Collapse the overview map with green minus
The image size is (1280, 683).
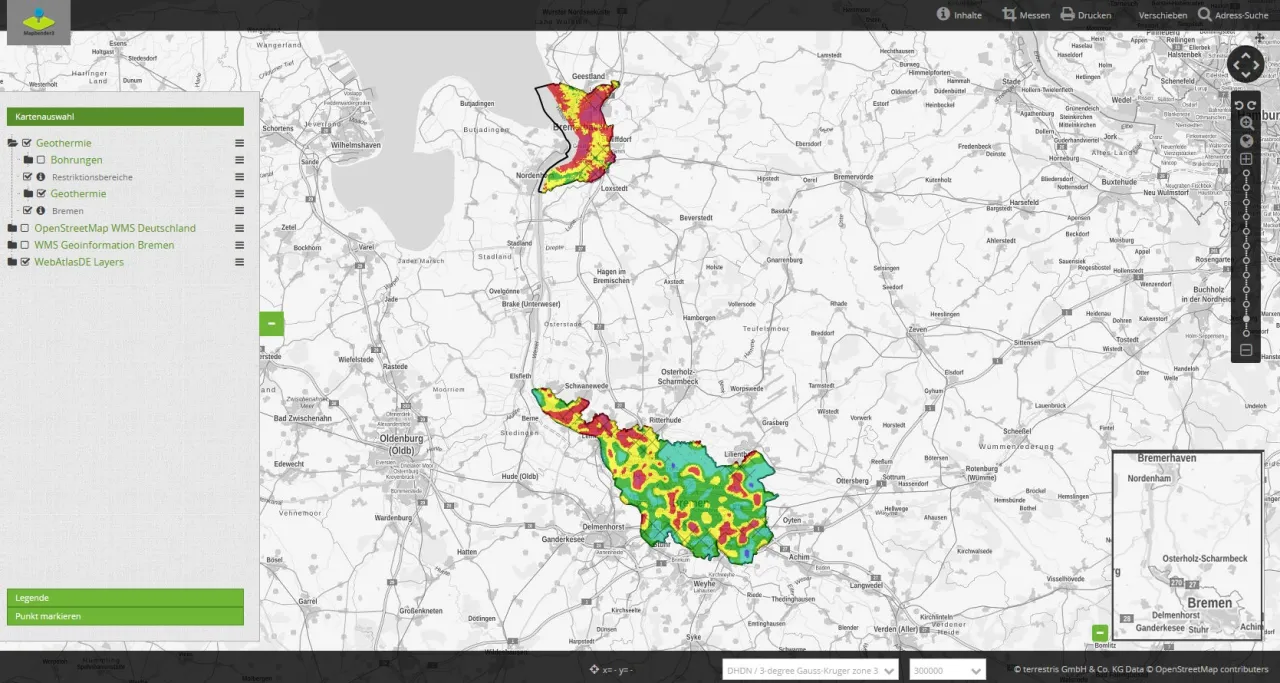click(1100, 632)
